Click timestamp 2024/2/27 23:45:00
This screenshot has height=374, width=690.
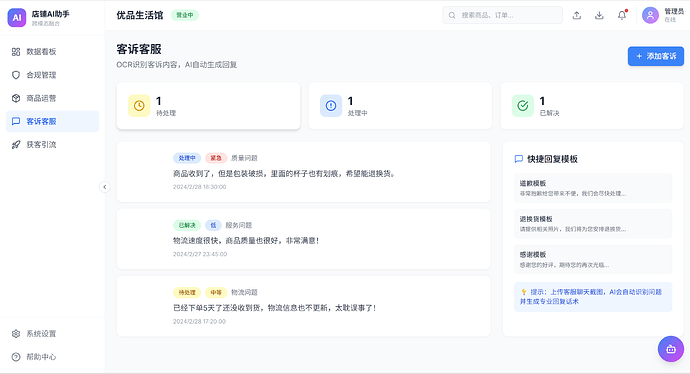click(200, 254)
